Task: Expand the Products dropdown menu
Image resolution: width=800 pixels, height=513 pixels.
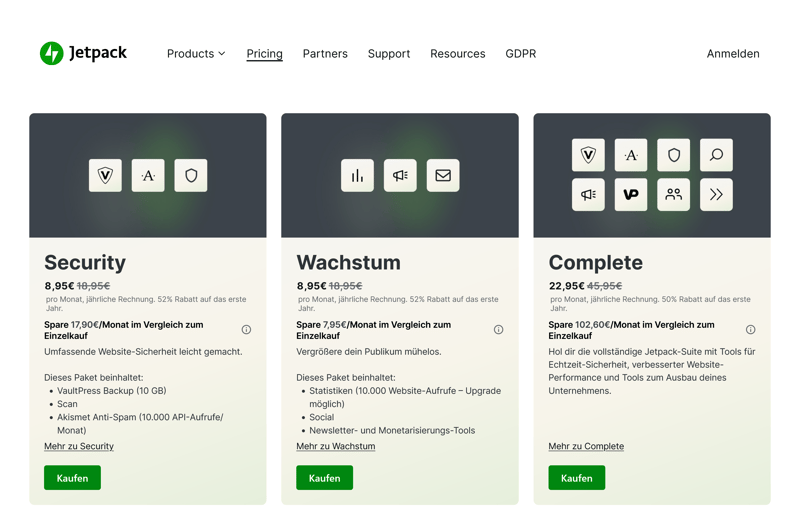Action: [196, 54]
